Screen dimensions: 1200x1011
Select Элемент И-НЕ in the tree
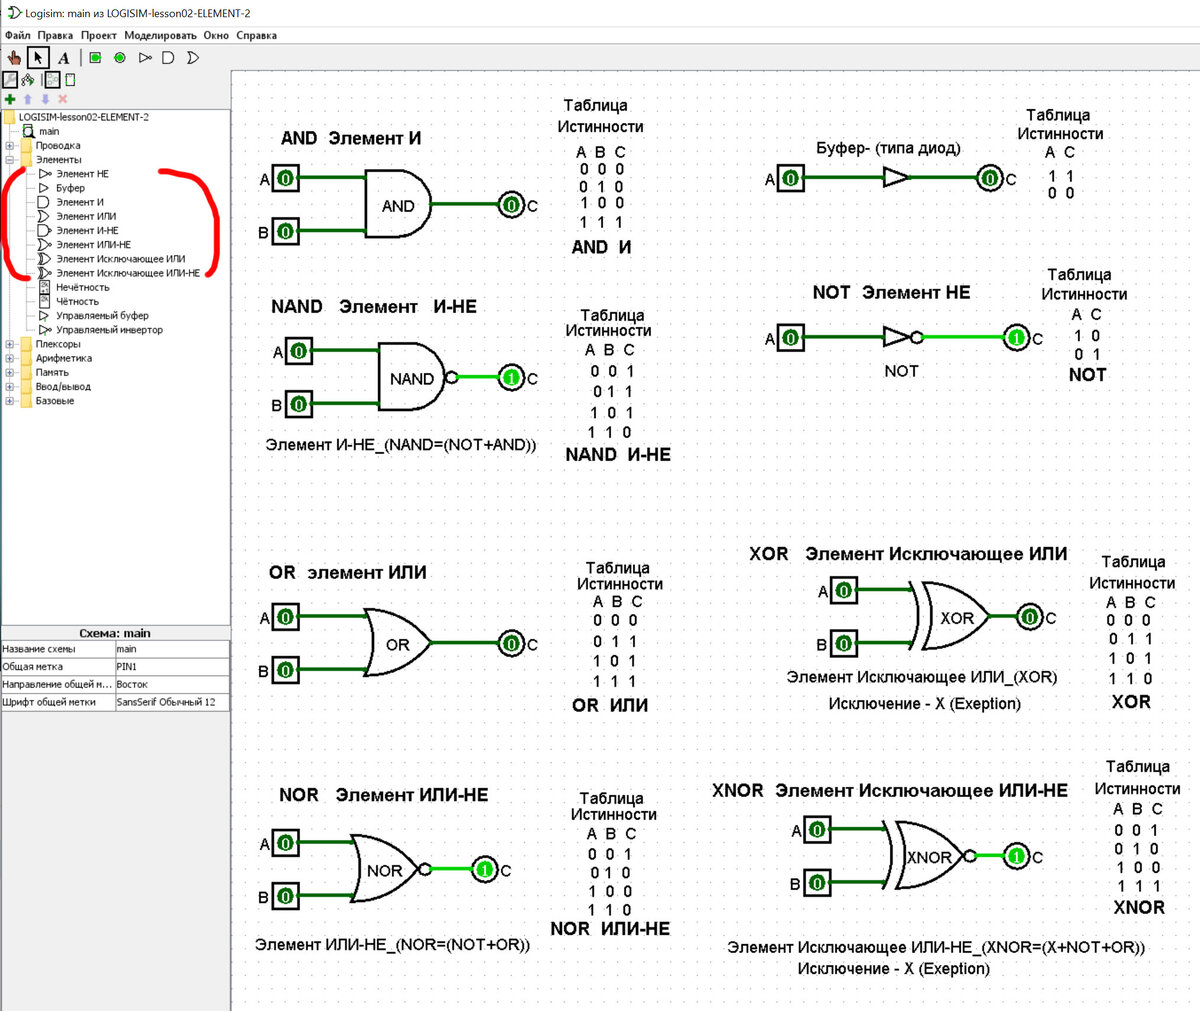tap(78, 230)
